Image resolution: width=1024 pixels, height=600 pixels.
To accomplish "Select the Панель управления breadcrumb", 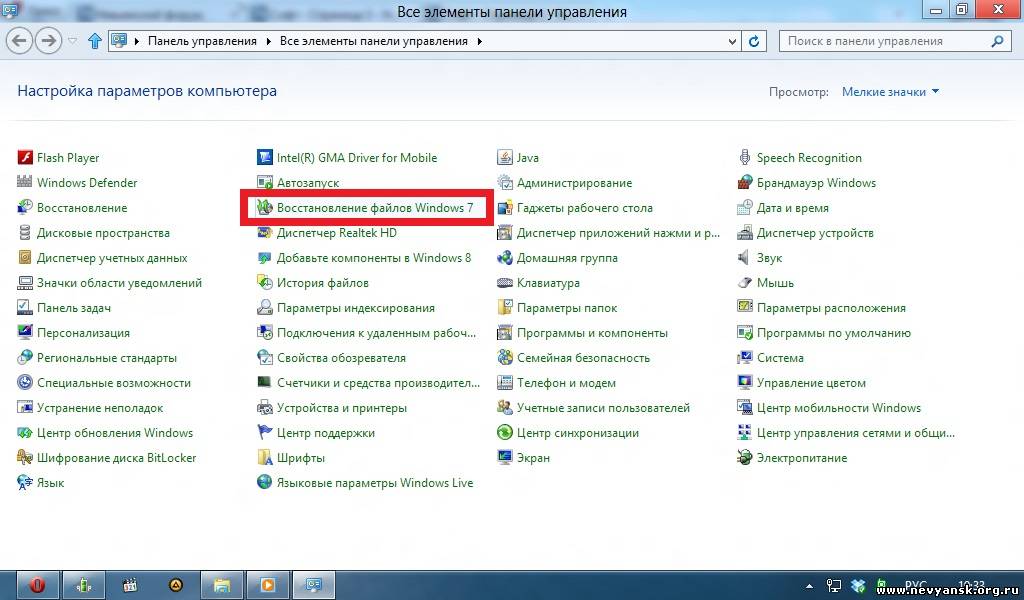I will tap(202, 41).
